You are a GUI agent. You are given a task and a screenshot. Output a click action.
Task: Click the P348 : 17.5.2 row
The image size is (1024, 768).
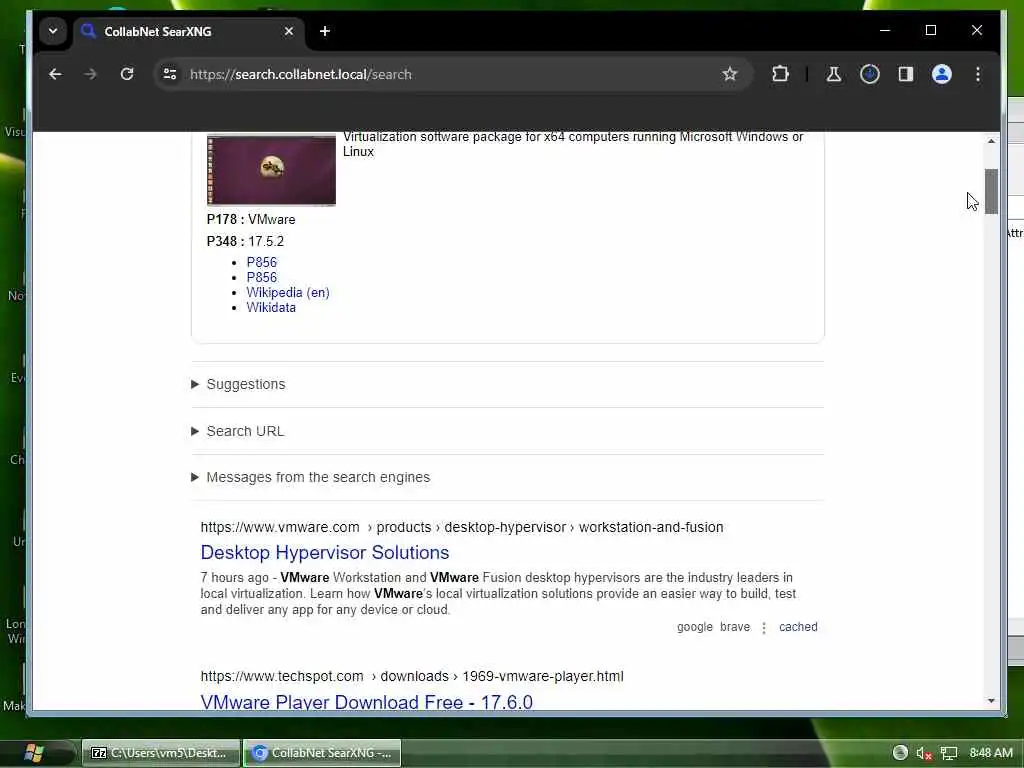[x=245, y=242]
